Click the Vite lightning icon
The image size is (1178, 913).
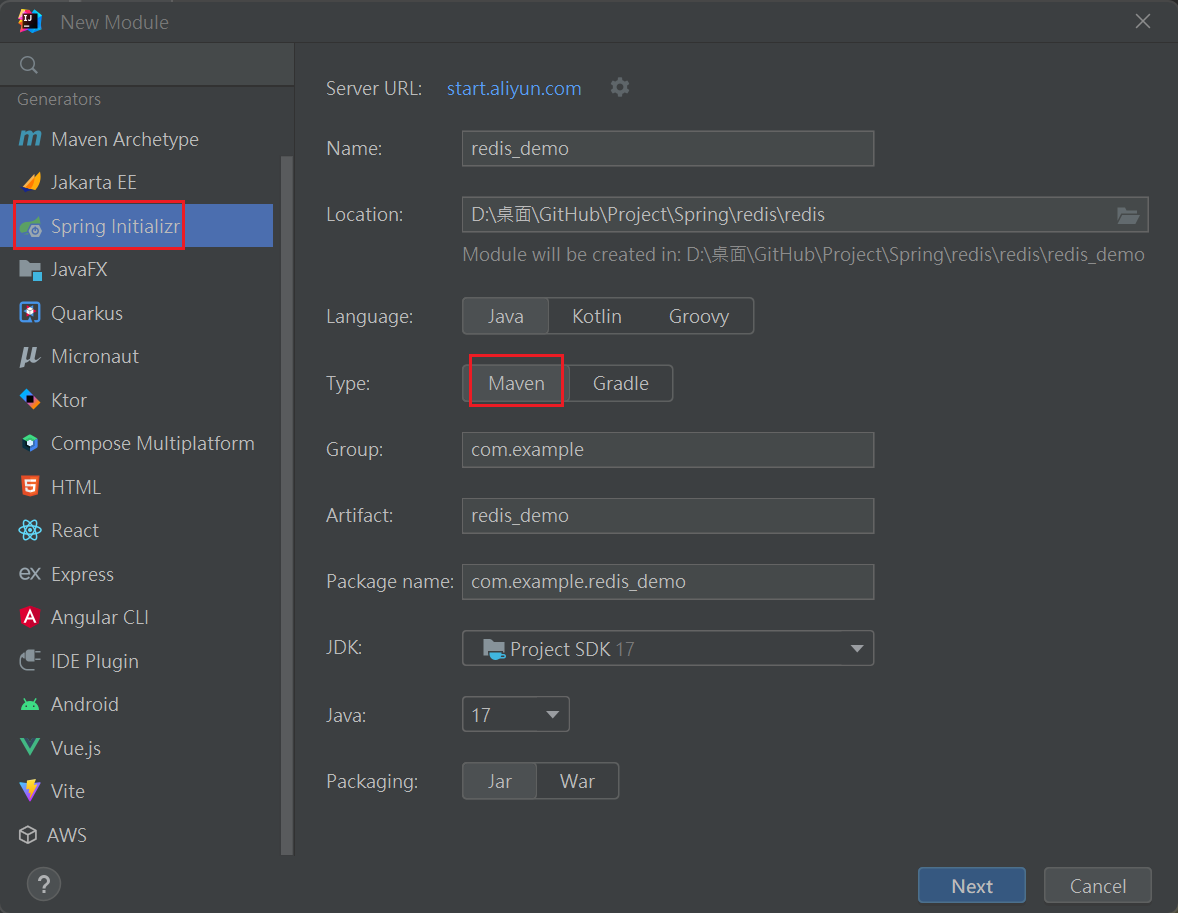[x=30, y=791]
